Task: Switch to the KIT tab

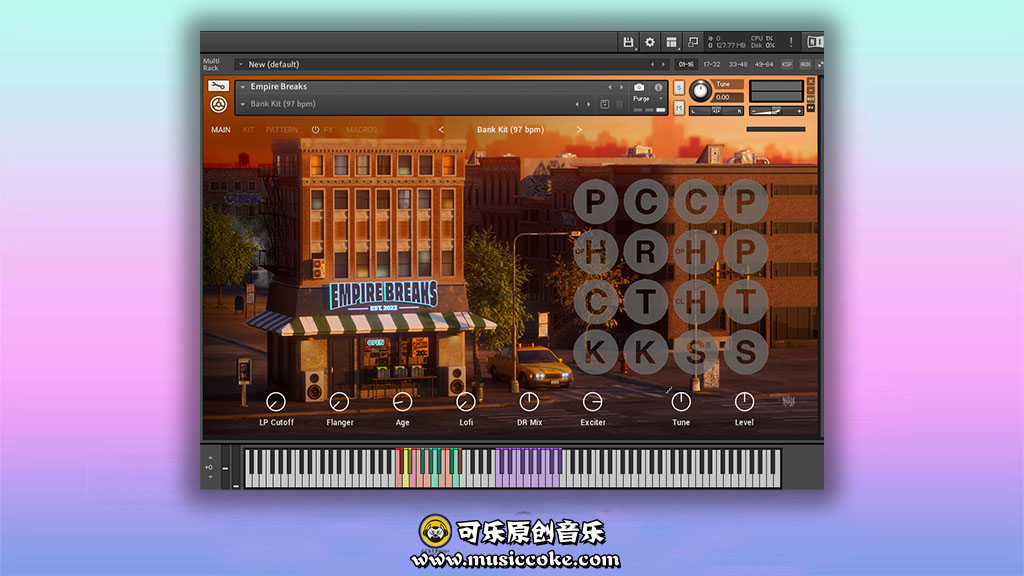Action: tap(248, 130)
